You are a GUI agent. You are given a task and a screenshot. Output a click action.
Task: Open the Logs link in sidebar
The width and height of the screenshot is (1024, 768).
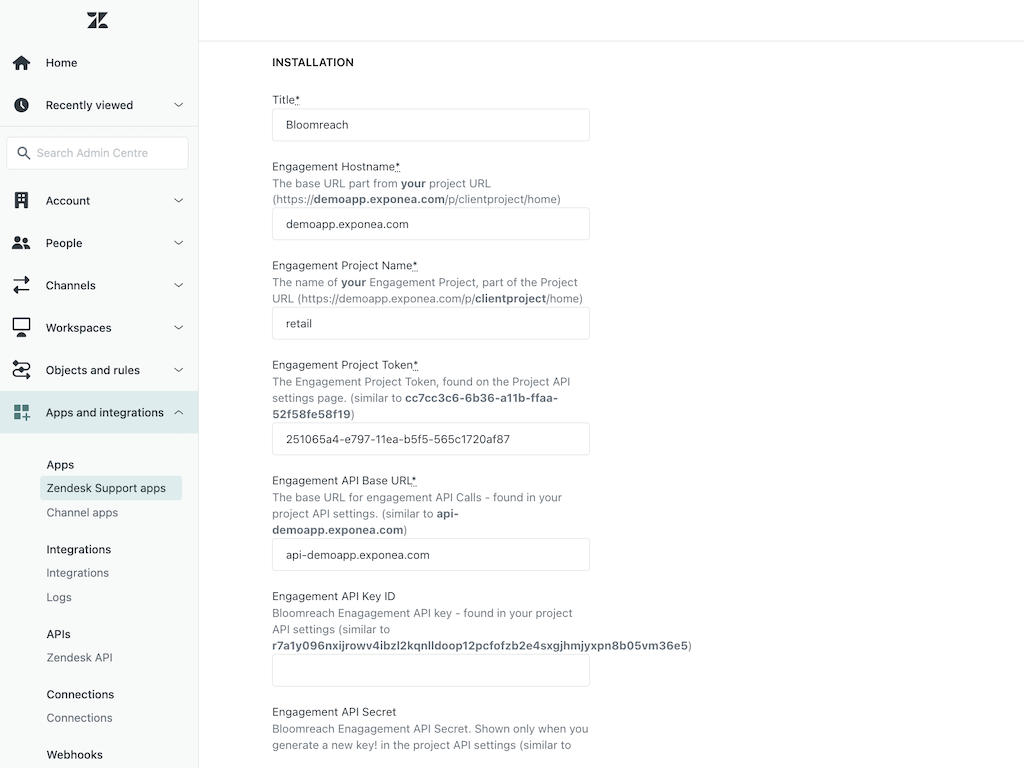59,597
